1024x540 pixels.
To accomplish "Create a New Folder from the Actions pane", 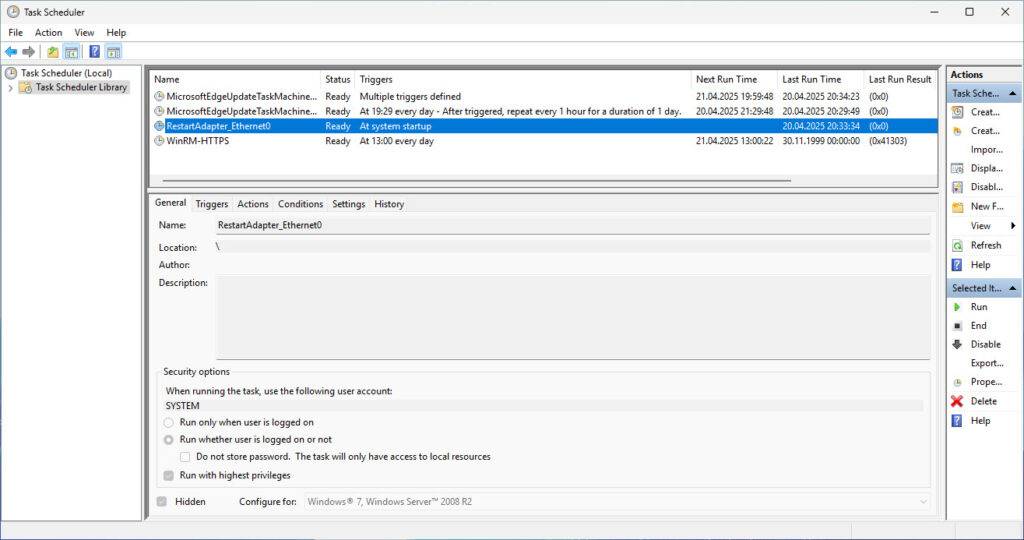I will point(986,206).
